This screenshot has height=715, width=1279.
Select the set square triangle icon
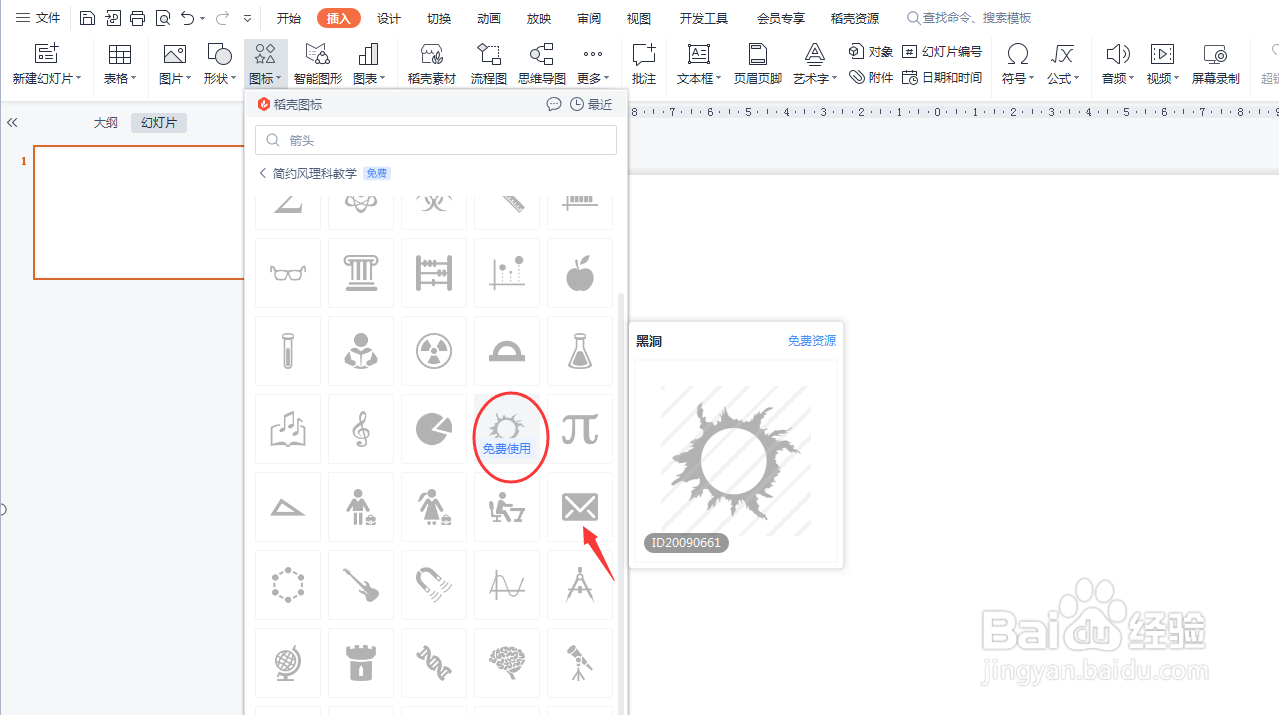288,508
